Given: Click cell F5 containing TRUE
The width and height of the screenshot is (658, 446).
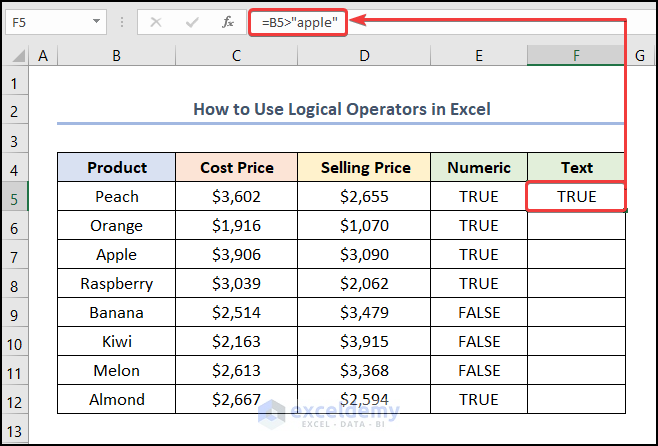Looking at the screenshot, I should [576, 197].
